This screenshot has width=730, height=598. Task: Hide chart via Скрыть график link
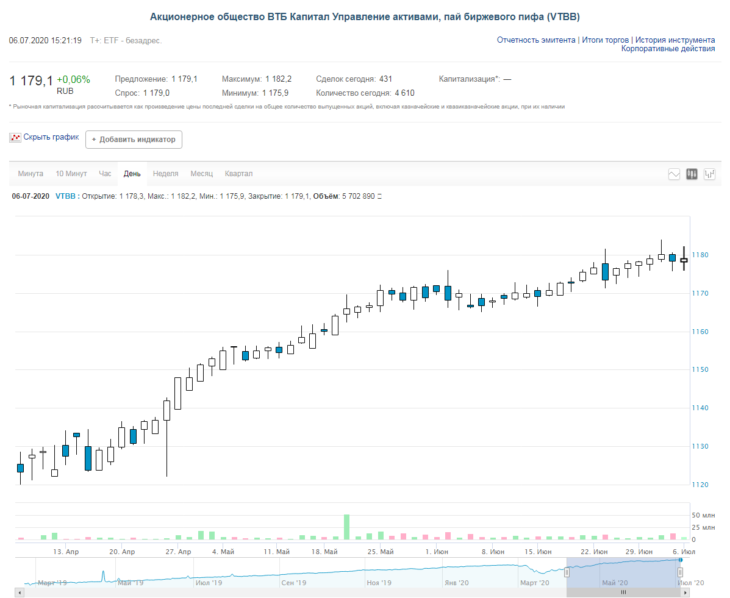tap(51, 137)
